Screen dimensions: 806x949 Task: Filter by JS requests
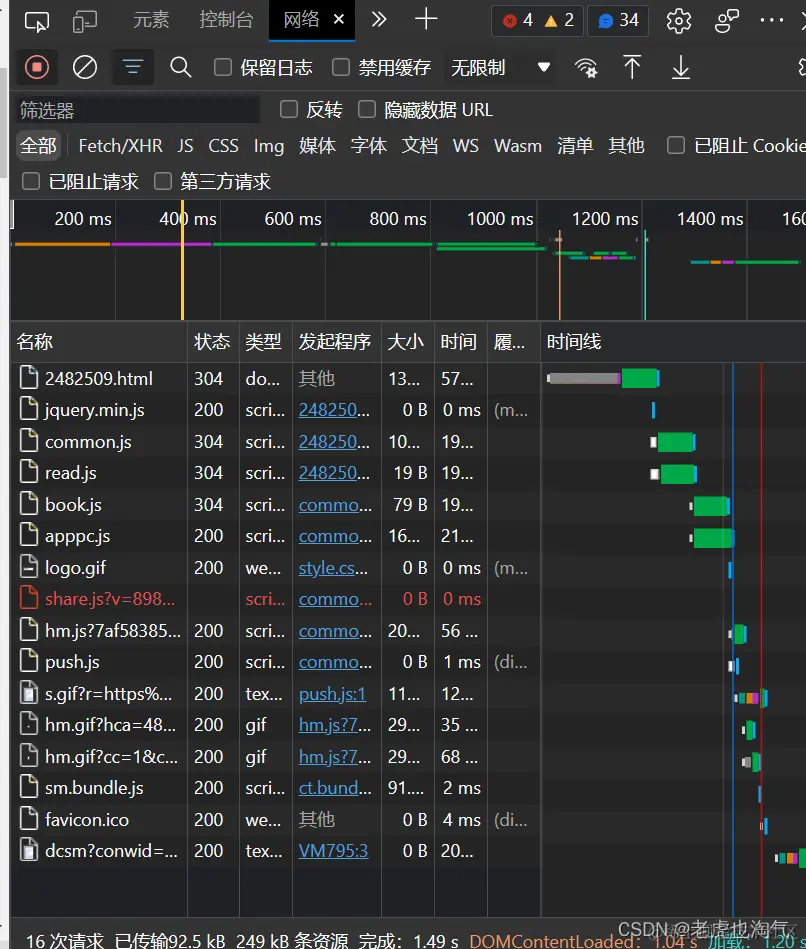(185, 146)
